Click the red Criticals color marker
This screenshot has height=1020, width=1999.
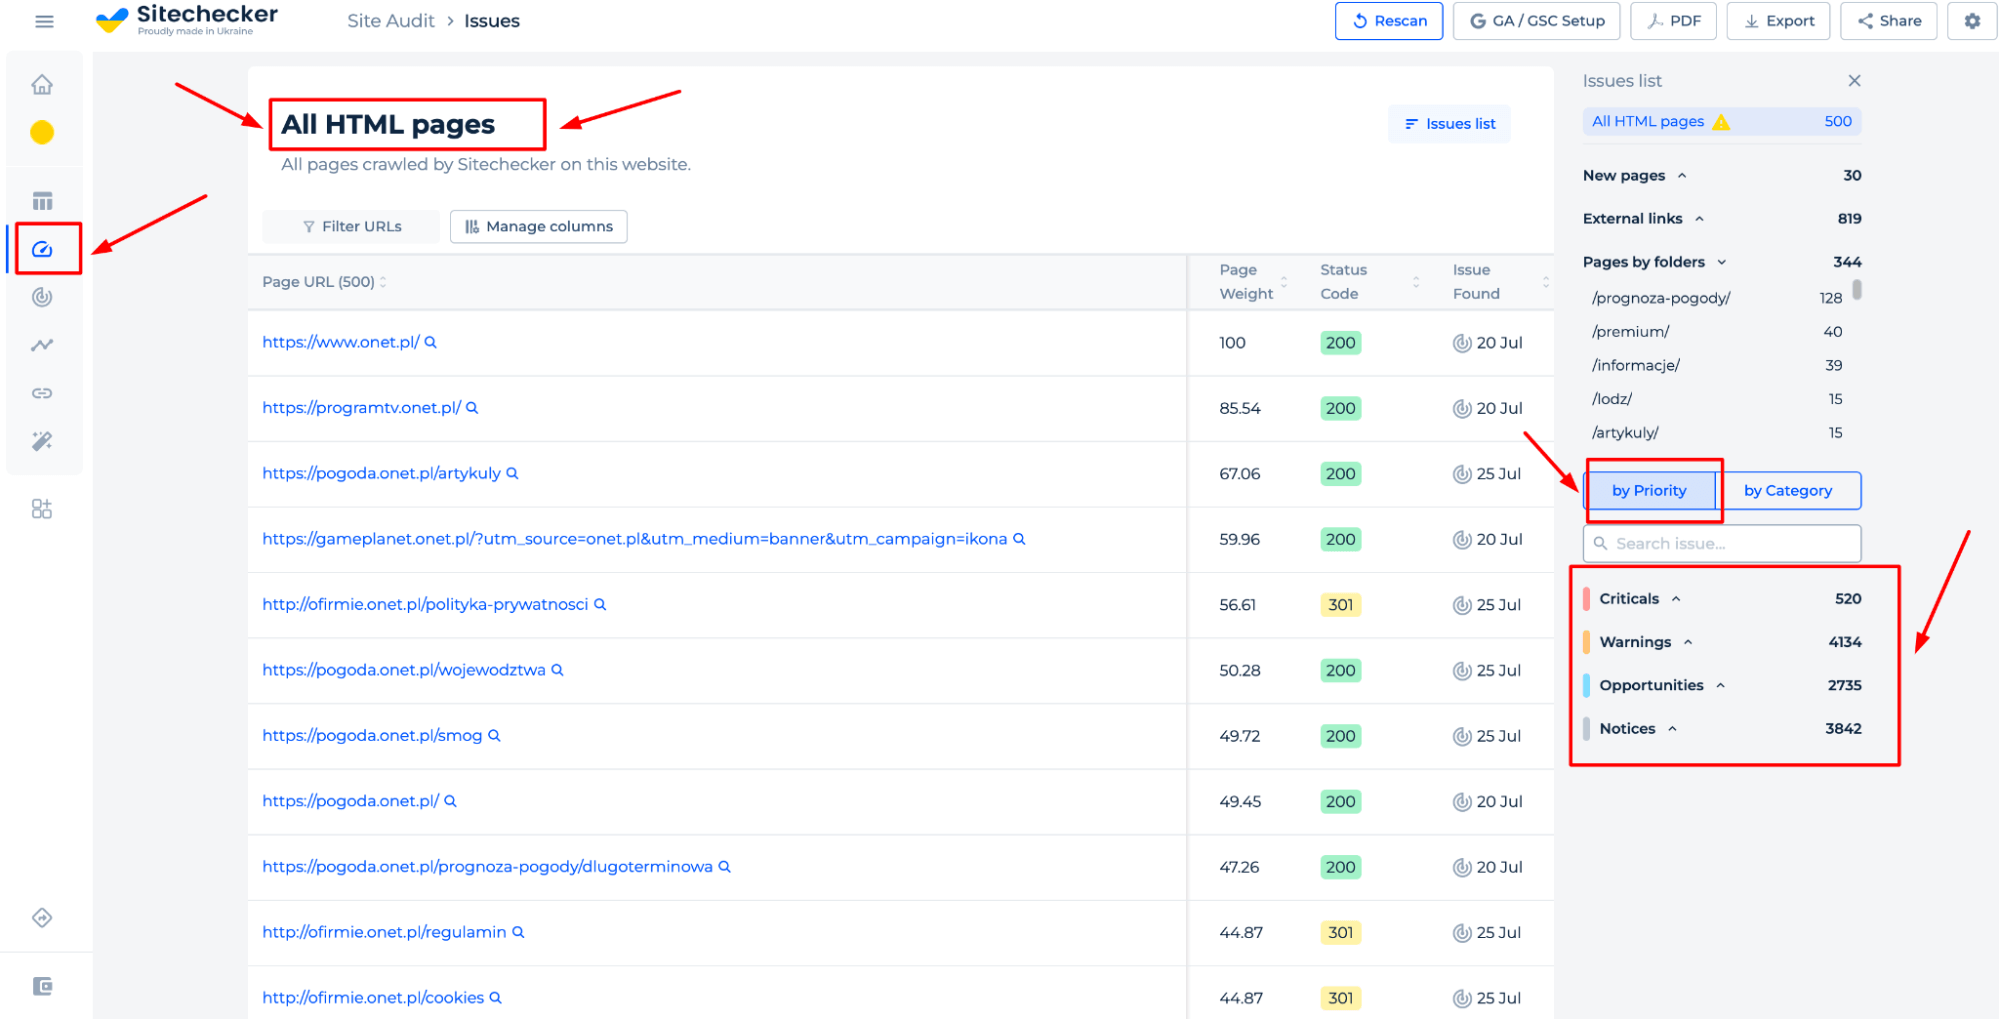tap(1587, 599)
